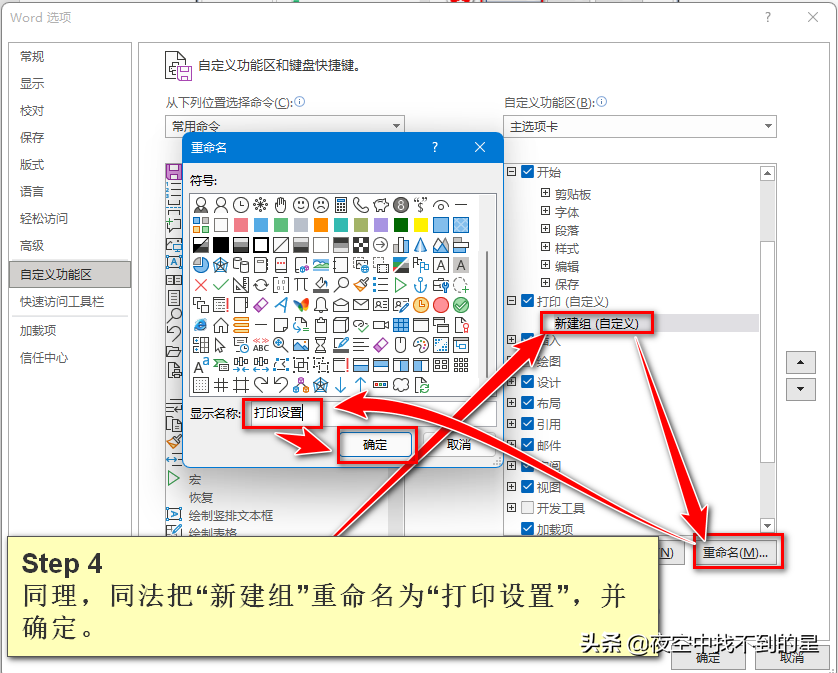Open the 主选项卡 ribbon dropdown
This screenshot has height=673, width=838.
pyautogui.click(x=640, y=127)
